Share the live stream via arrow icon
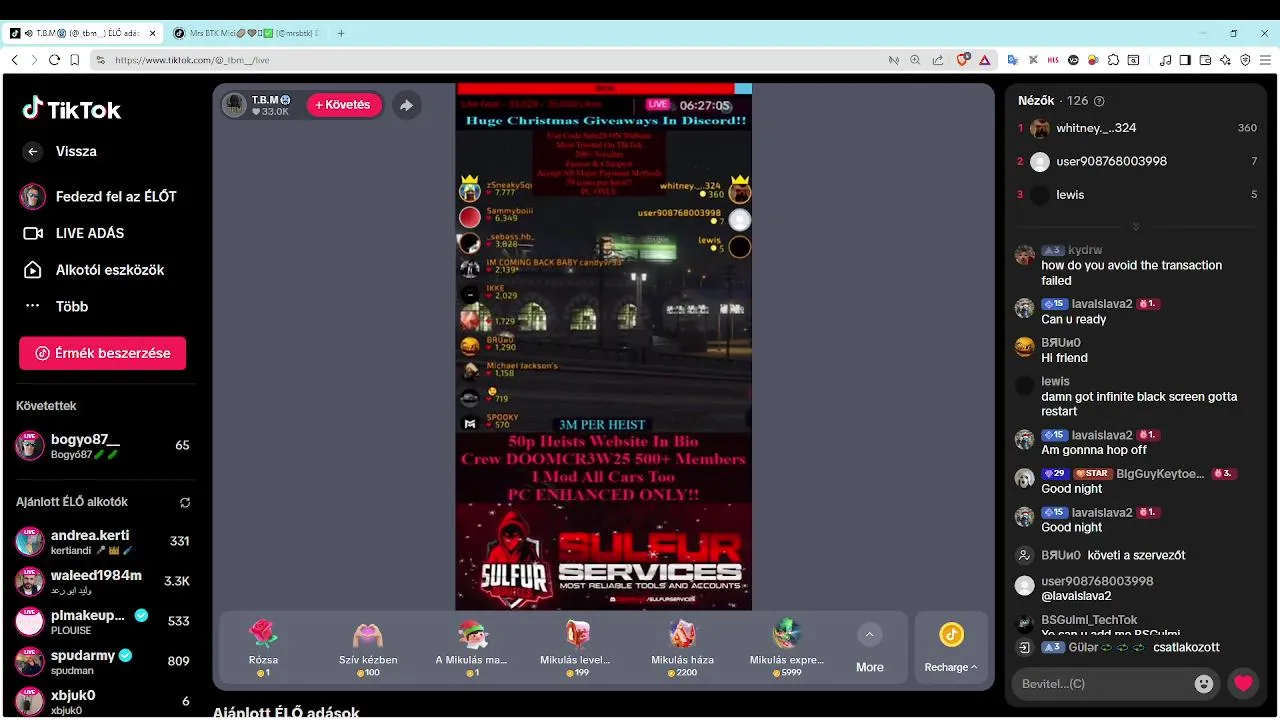 tap(406, 105)
